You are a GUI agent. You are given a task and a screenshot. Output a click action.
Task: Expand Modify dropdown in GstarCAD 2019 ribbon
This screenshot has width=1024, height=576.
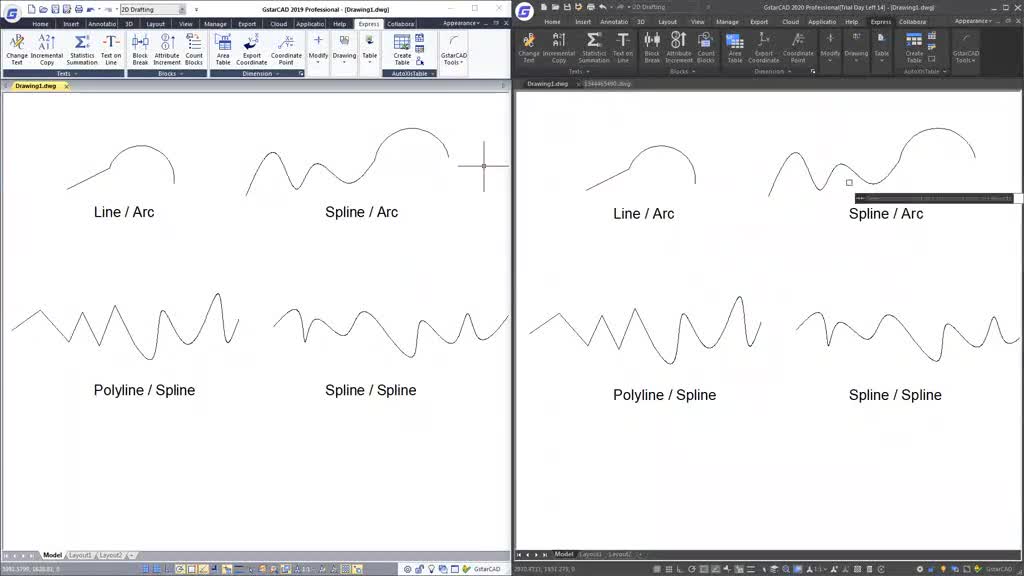point(318,50)
